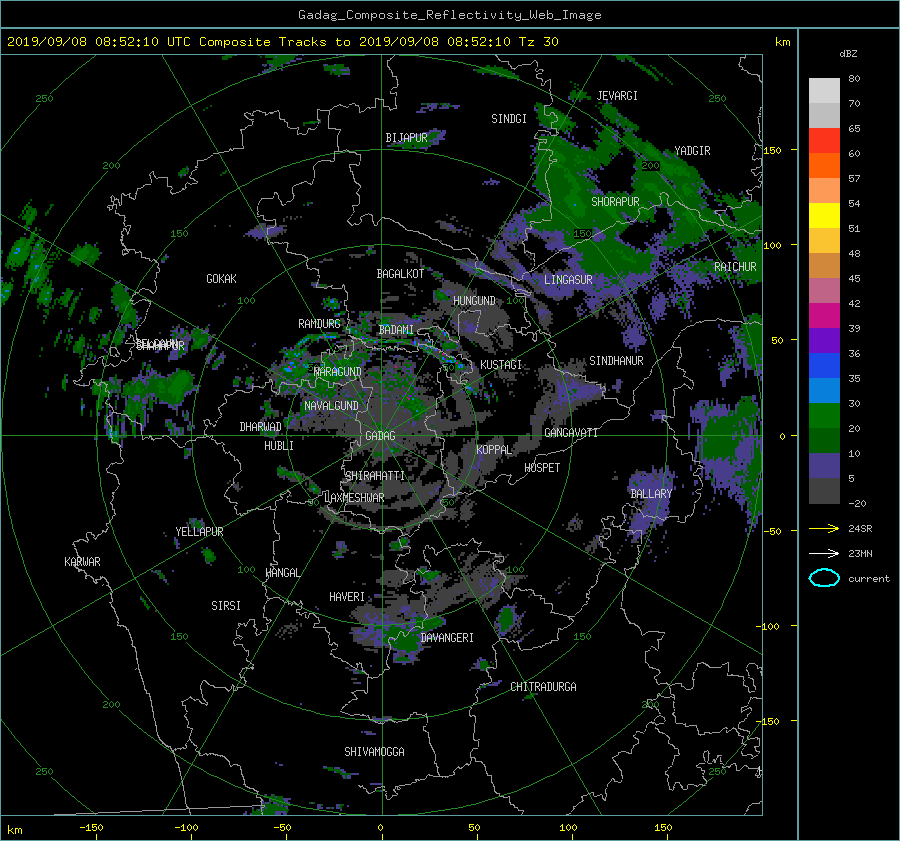
Task: Click the magenta 42 dBZ legend swatch
Action: pos(824,316)
